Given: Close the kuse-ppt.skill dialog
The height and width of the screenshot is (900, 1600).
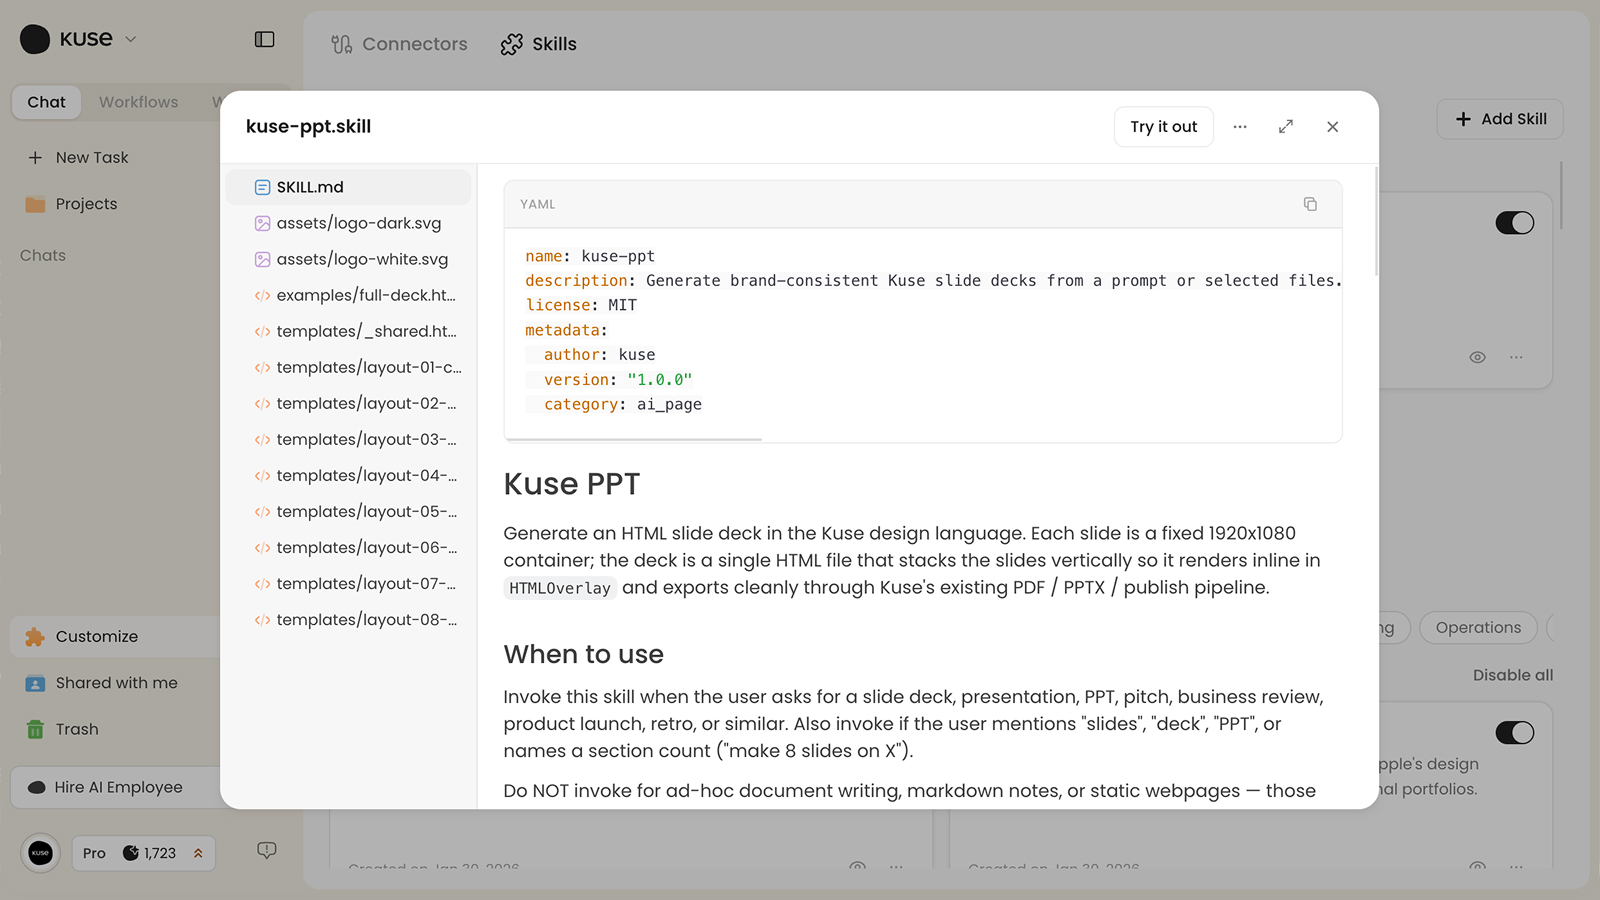Looking at the screenshot, I should point(1332,127).
